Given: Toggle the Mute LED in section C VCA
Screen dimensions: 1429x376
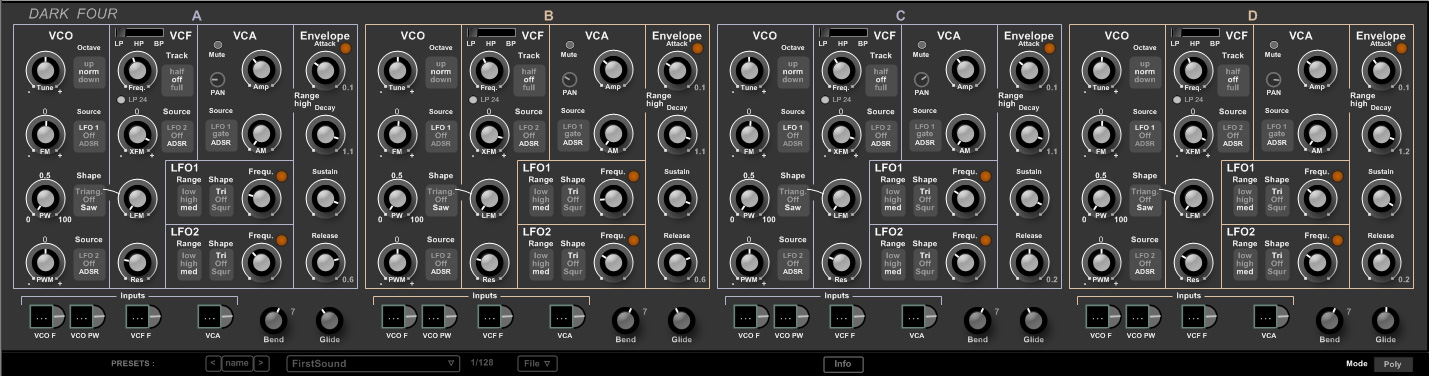Looking at the screenshot, I should click(x=921, y=45).
